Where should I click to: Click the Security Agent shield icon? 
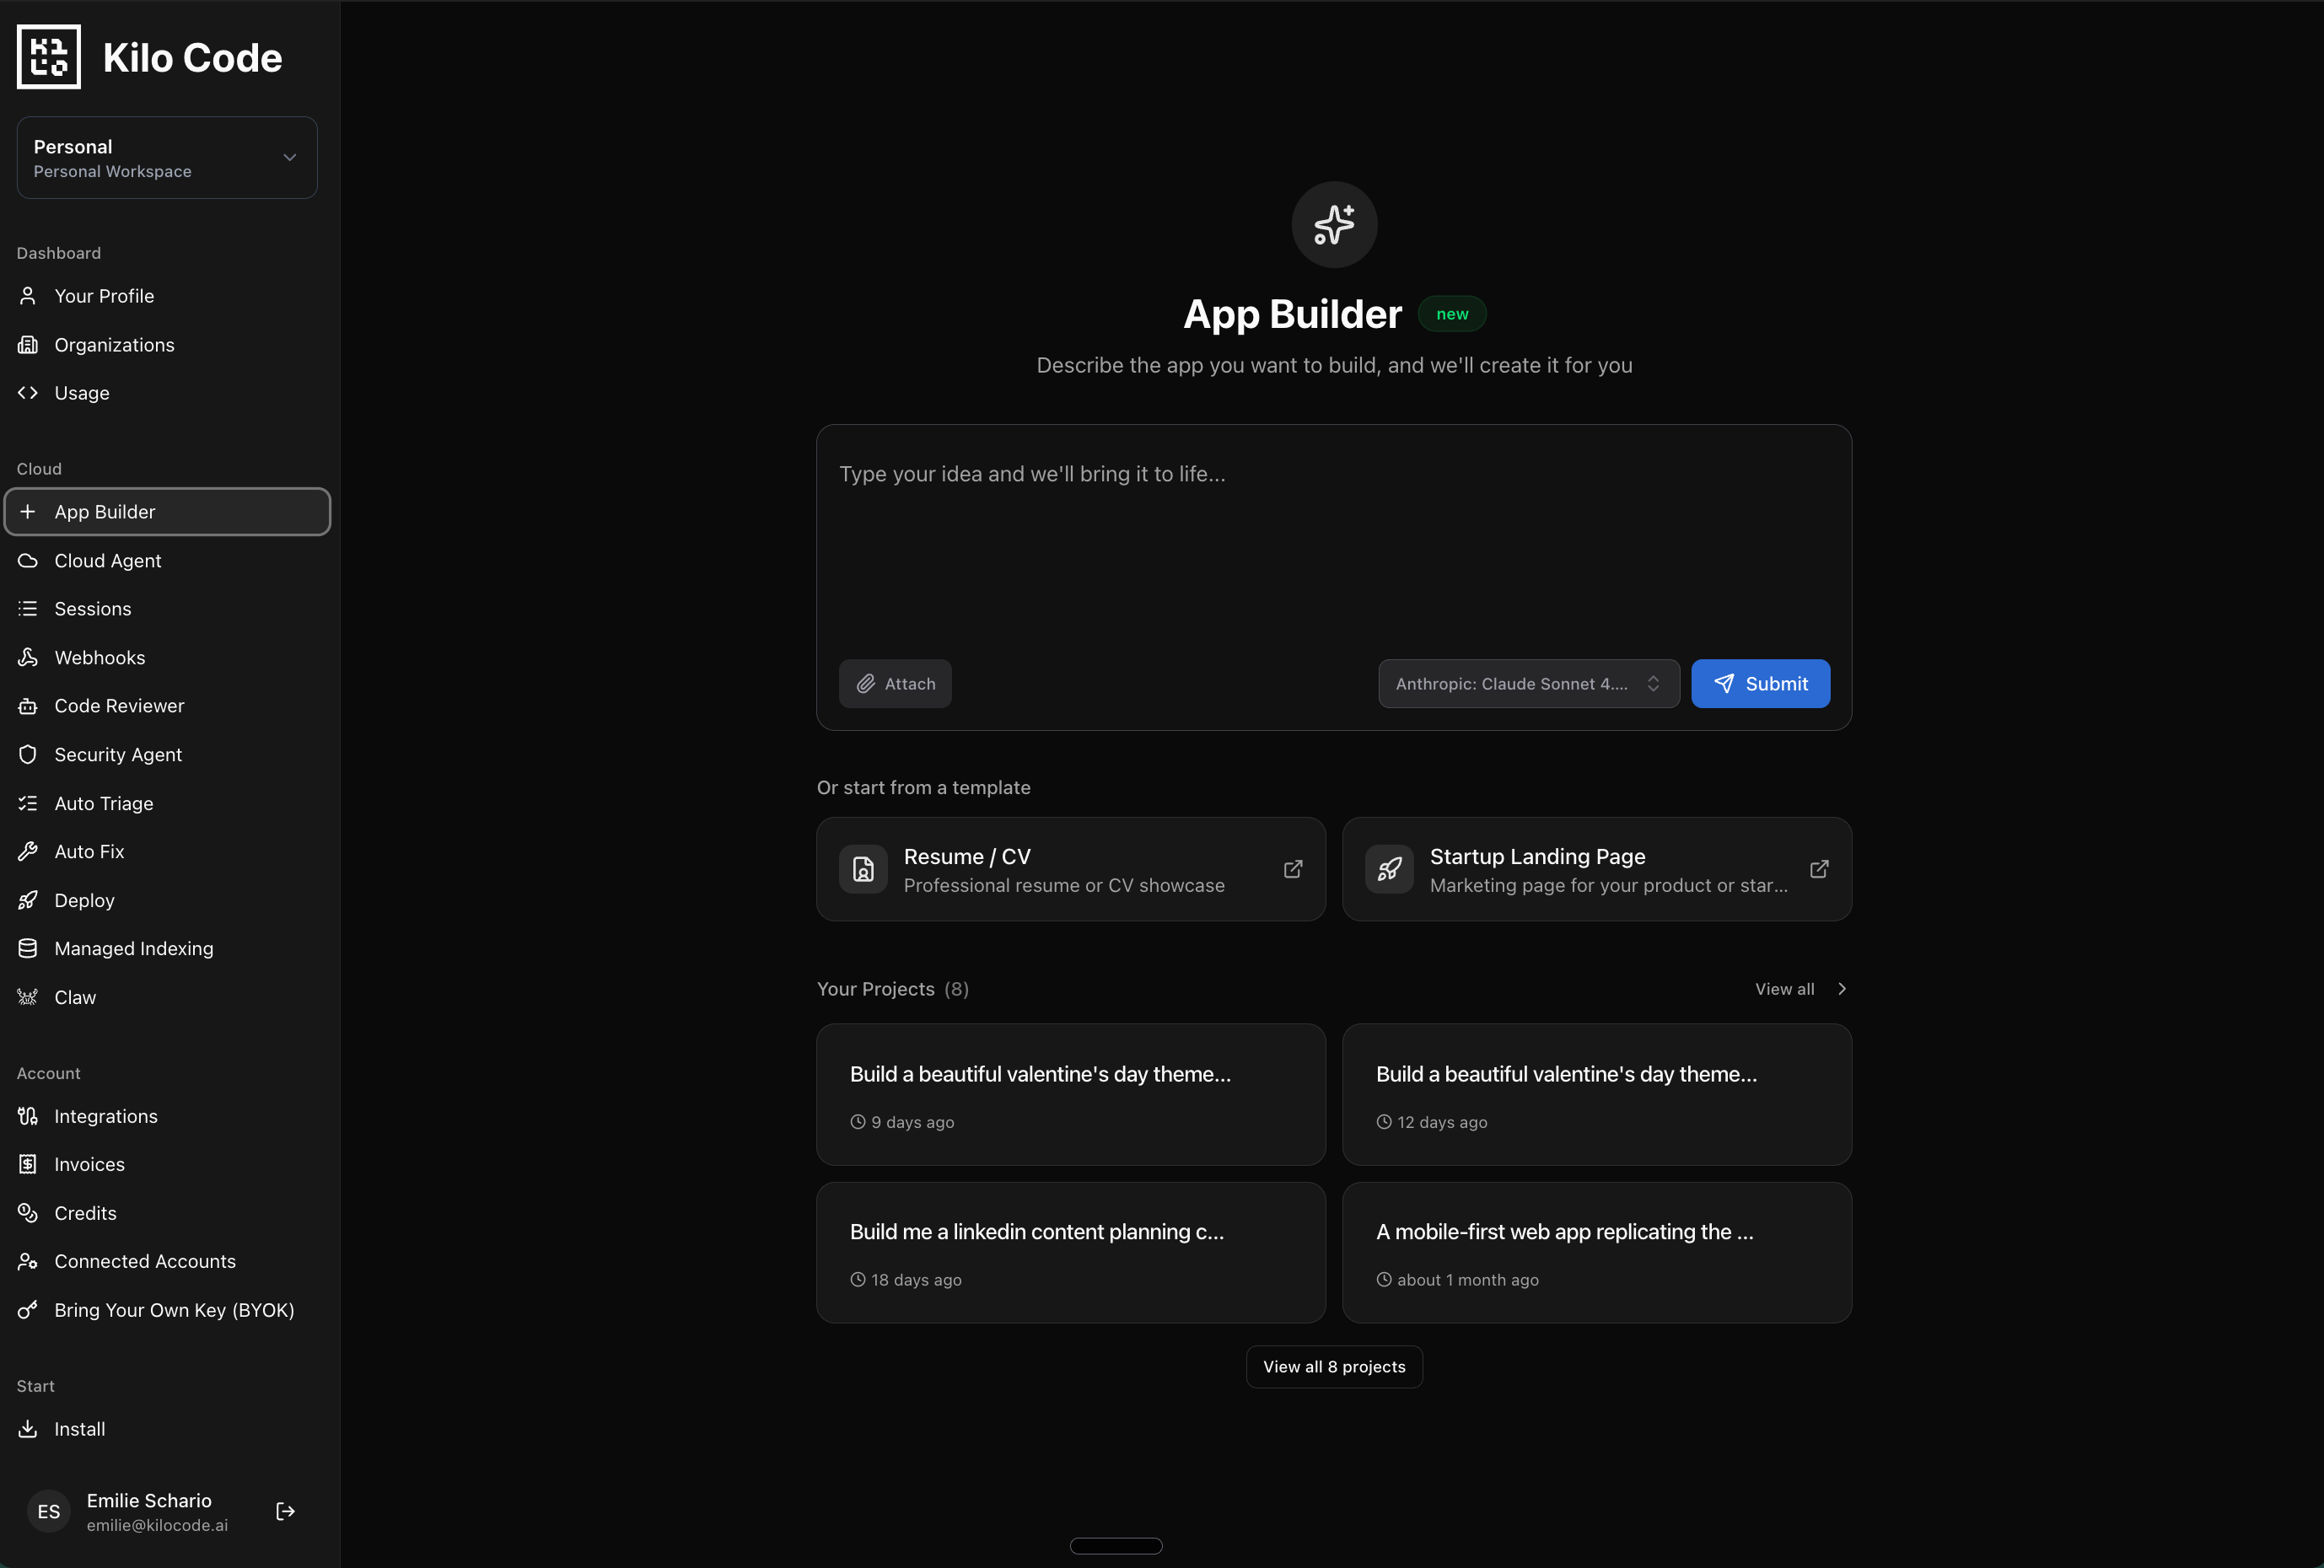point(28,754)
